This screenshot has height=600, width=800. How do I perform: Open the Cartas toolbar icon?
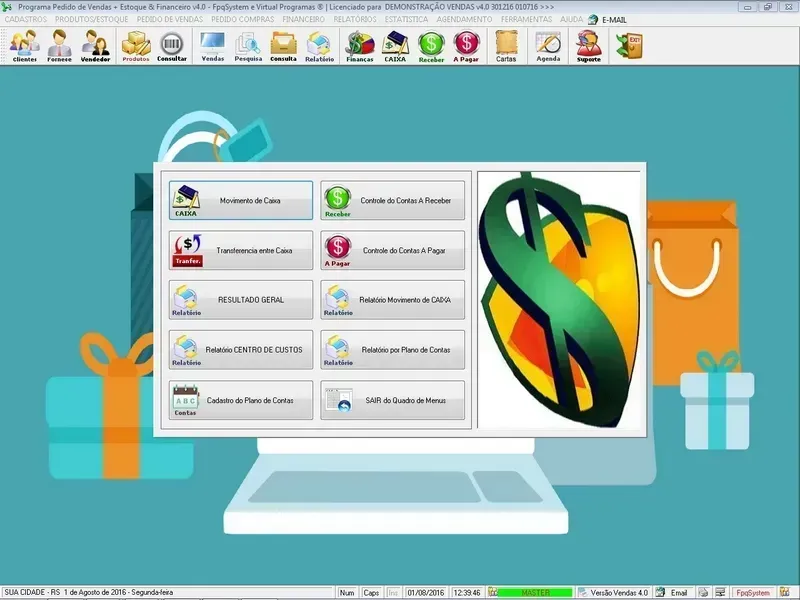pyautogui.click(x=506, y=46)
